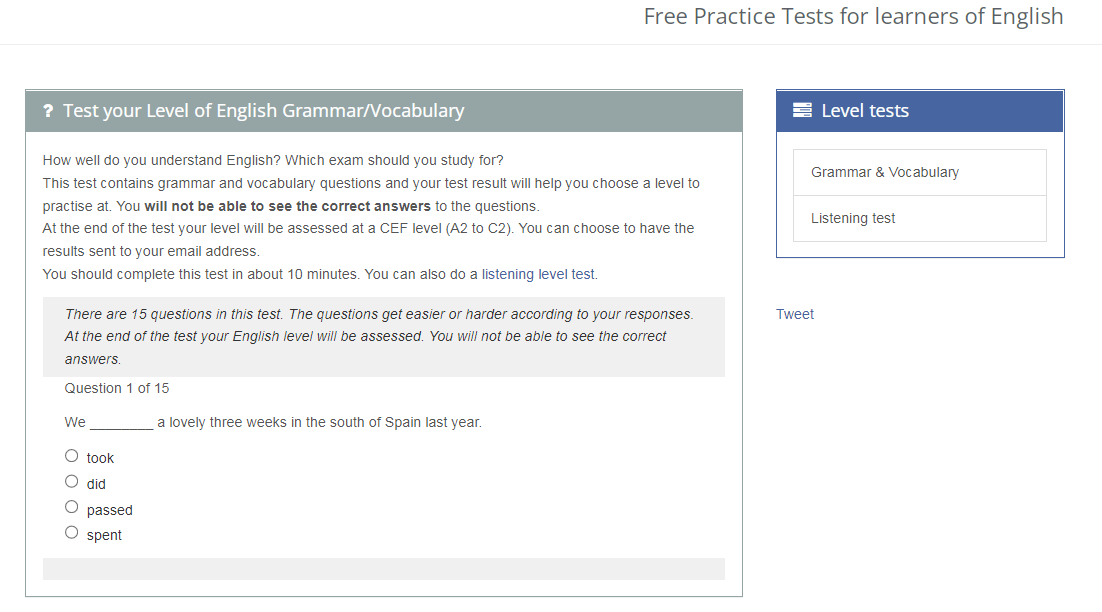Pick "passed" as the answer
This screenshot has width=1102, height=612.
[71, 508]
